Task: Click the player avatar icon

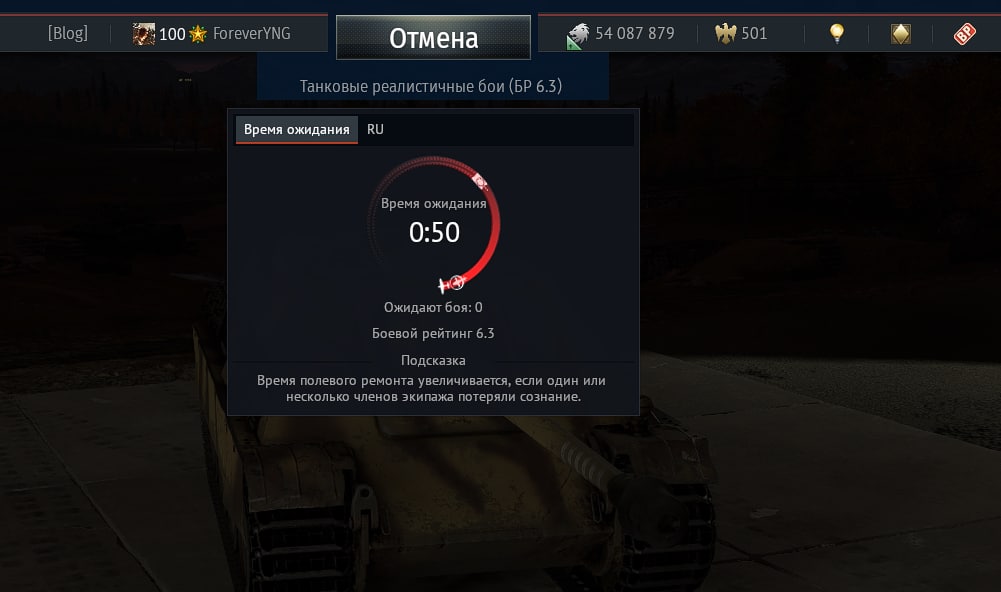Action: (144, 34)
